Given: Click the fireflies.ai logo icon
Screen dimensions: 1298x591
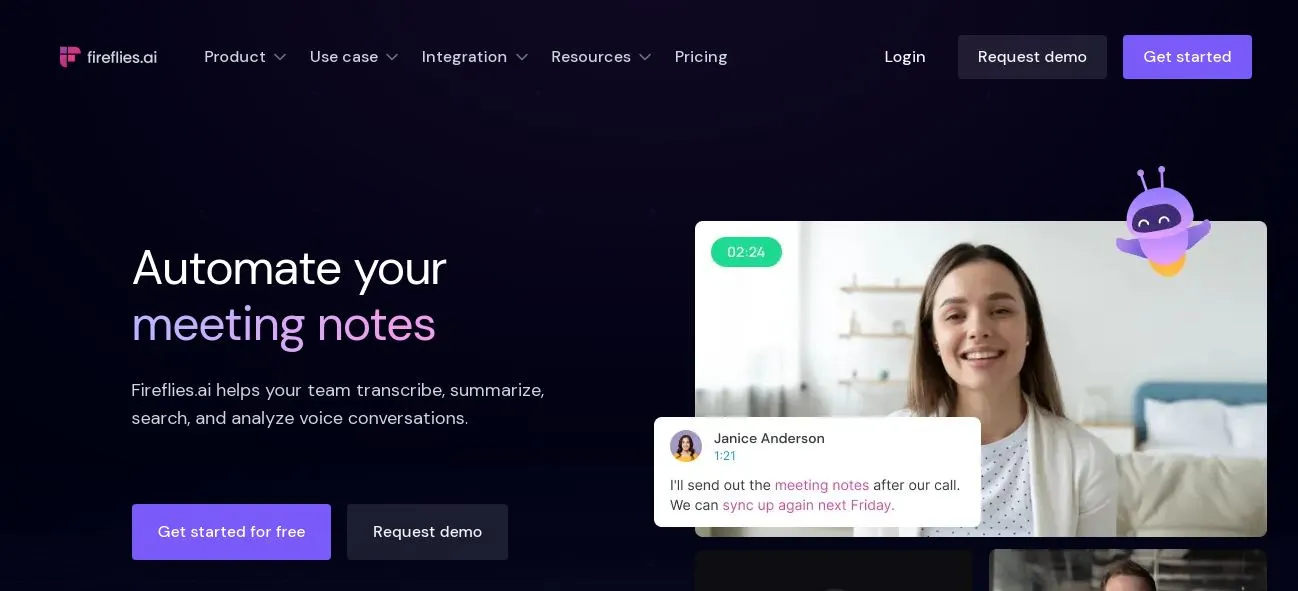Looking at the screenshot, I should [x=69, y=57].
